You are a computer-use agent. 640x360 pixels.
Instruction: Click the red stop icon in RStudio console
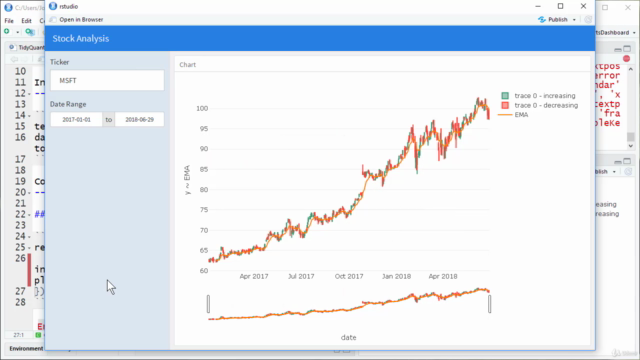pos(627,59)
